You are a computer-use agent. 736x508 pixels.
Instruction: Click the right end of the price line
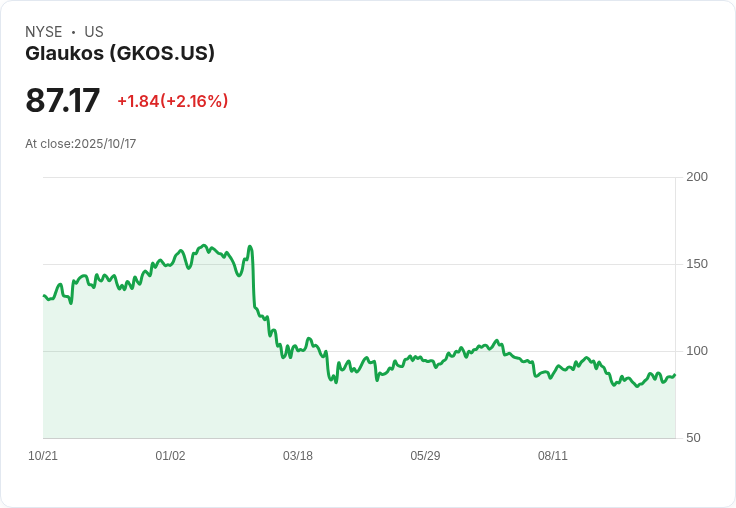674,375
